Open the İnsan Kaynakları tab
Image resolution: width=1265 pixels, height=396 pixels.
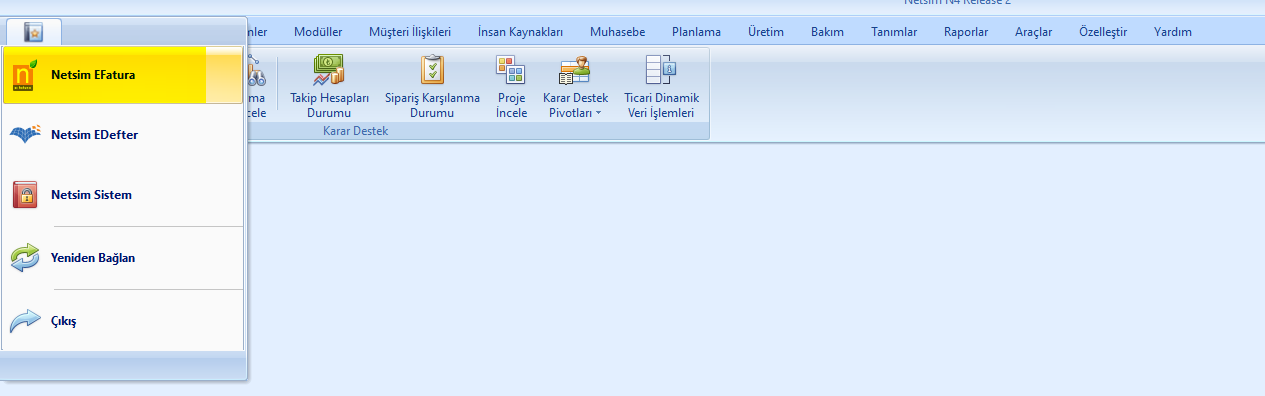521,32
